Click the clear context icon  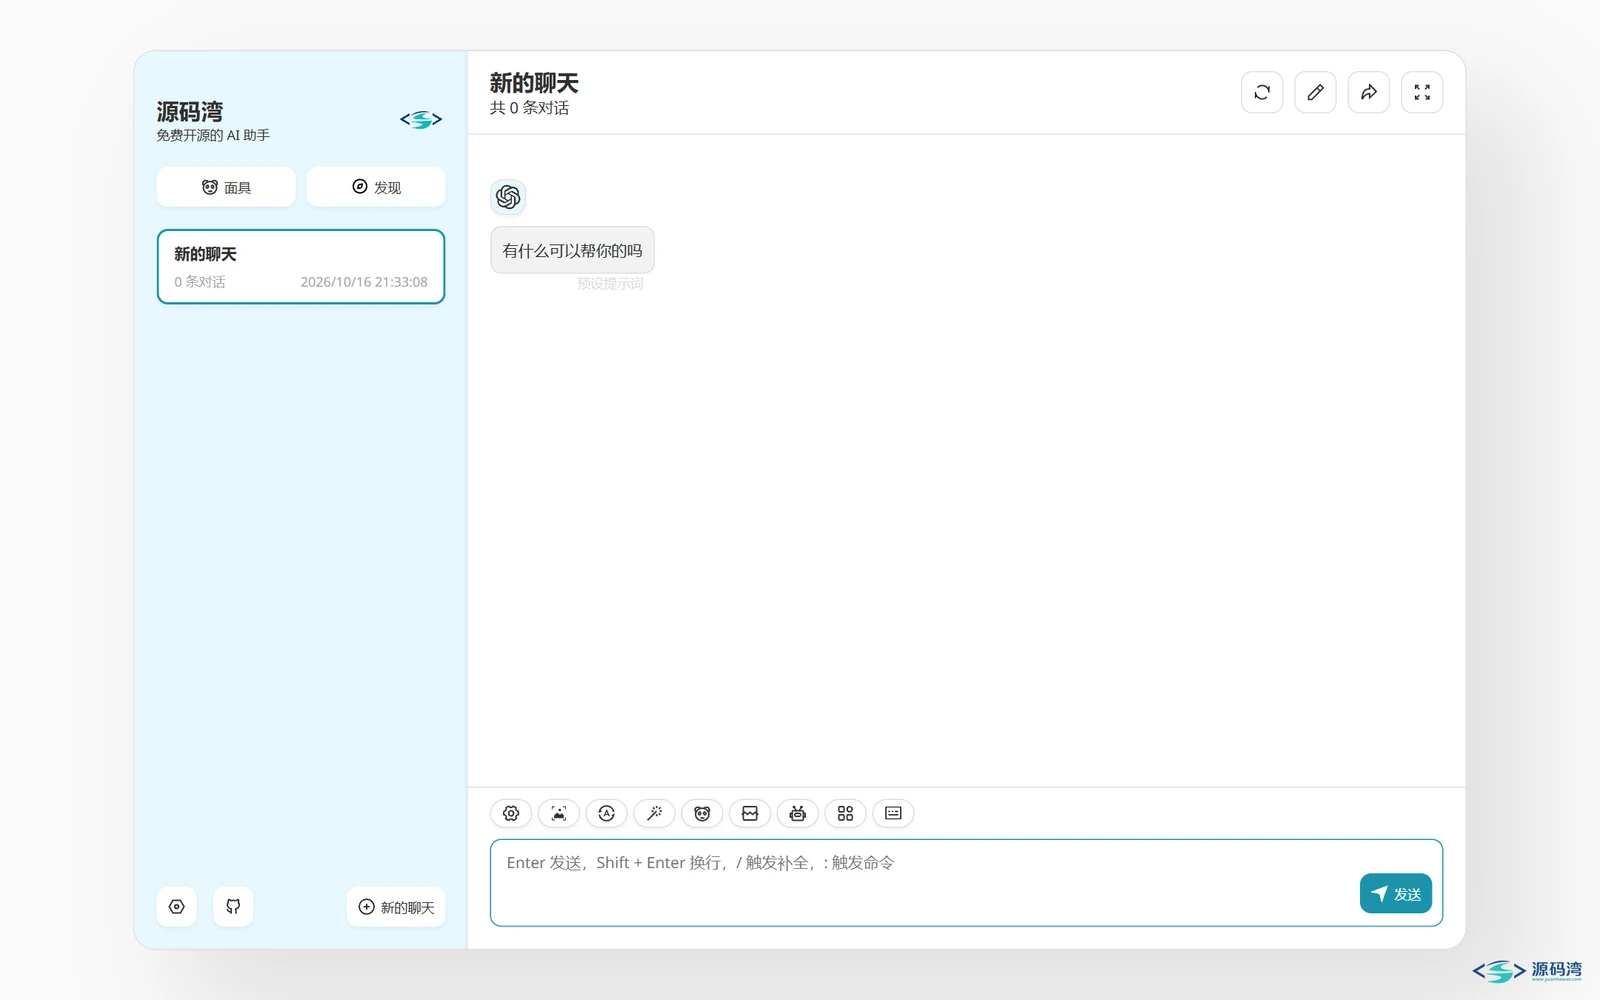(x=750, y=813)
